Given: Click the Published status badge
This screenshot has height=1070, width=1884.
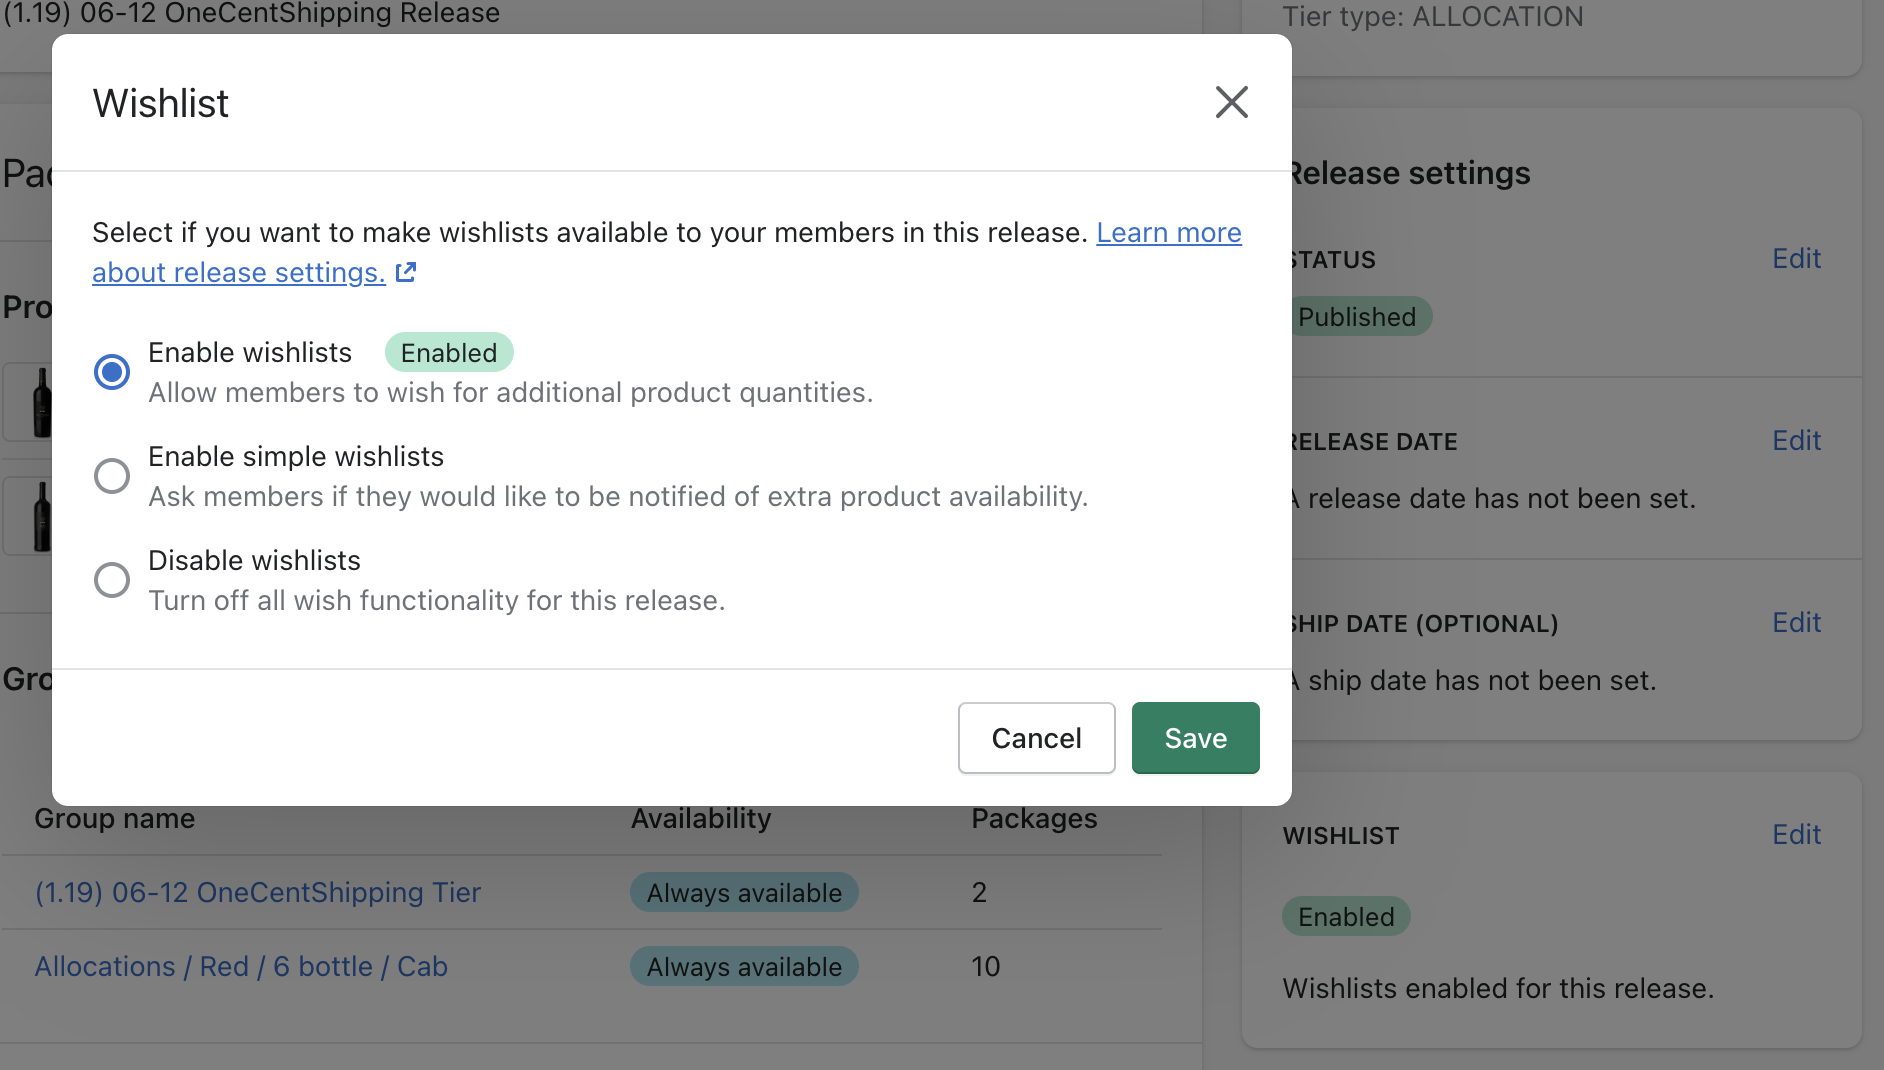Looking at the screenshot, I should coord(1357,317).
